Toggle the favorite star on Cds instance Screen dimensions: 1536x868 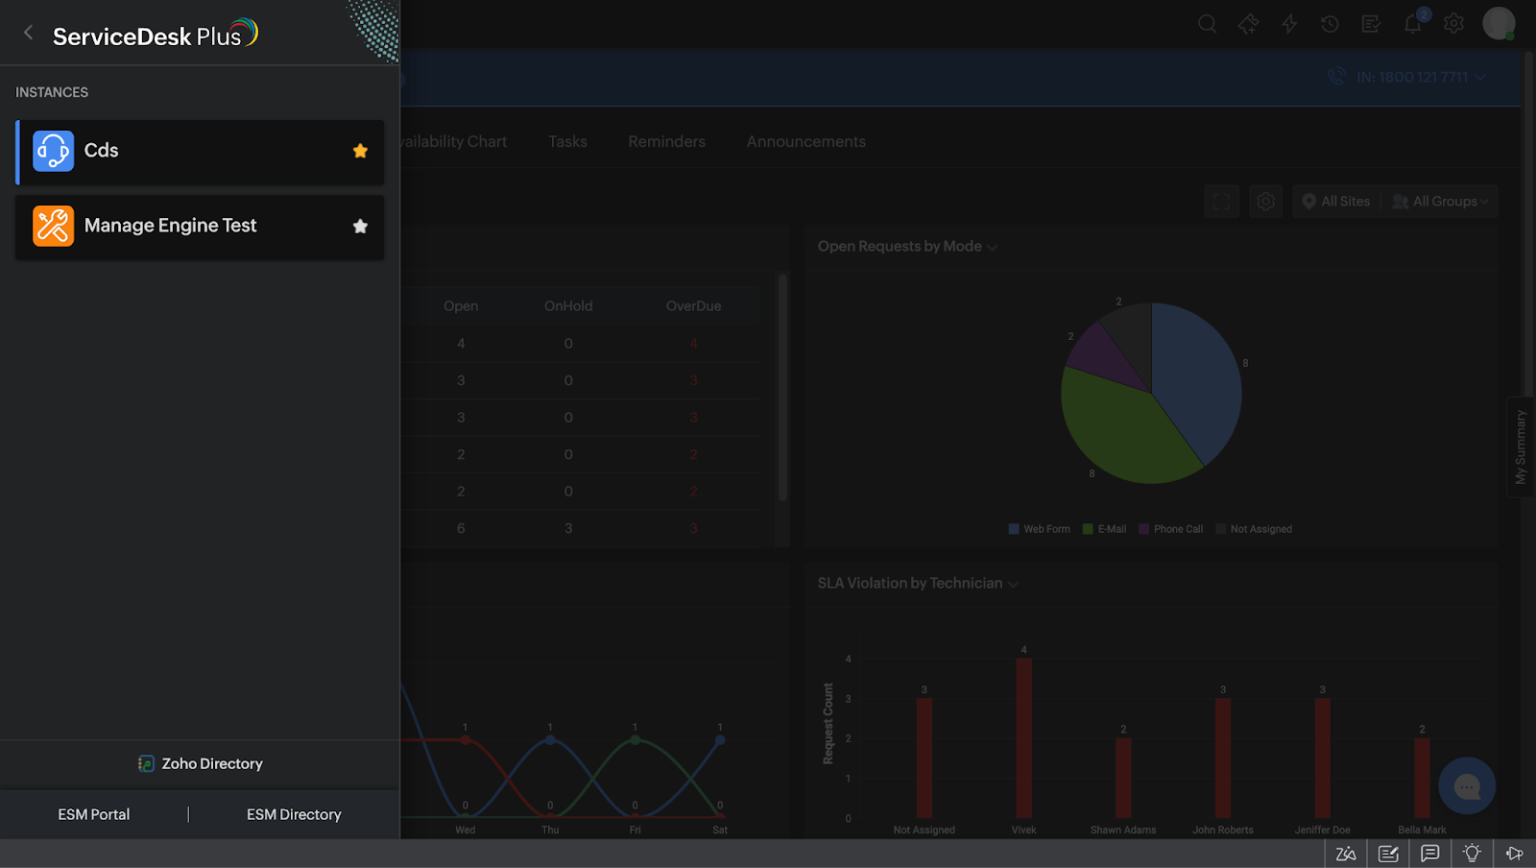pos(359,151)
